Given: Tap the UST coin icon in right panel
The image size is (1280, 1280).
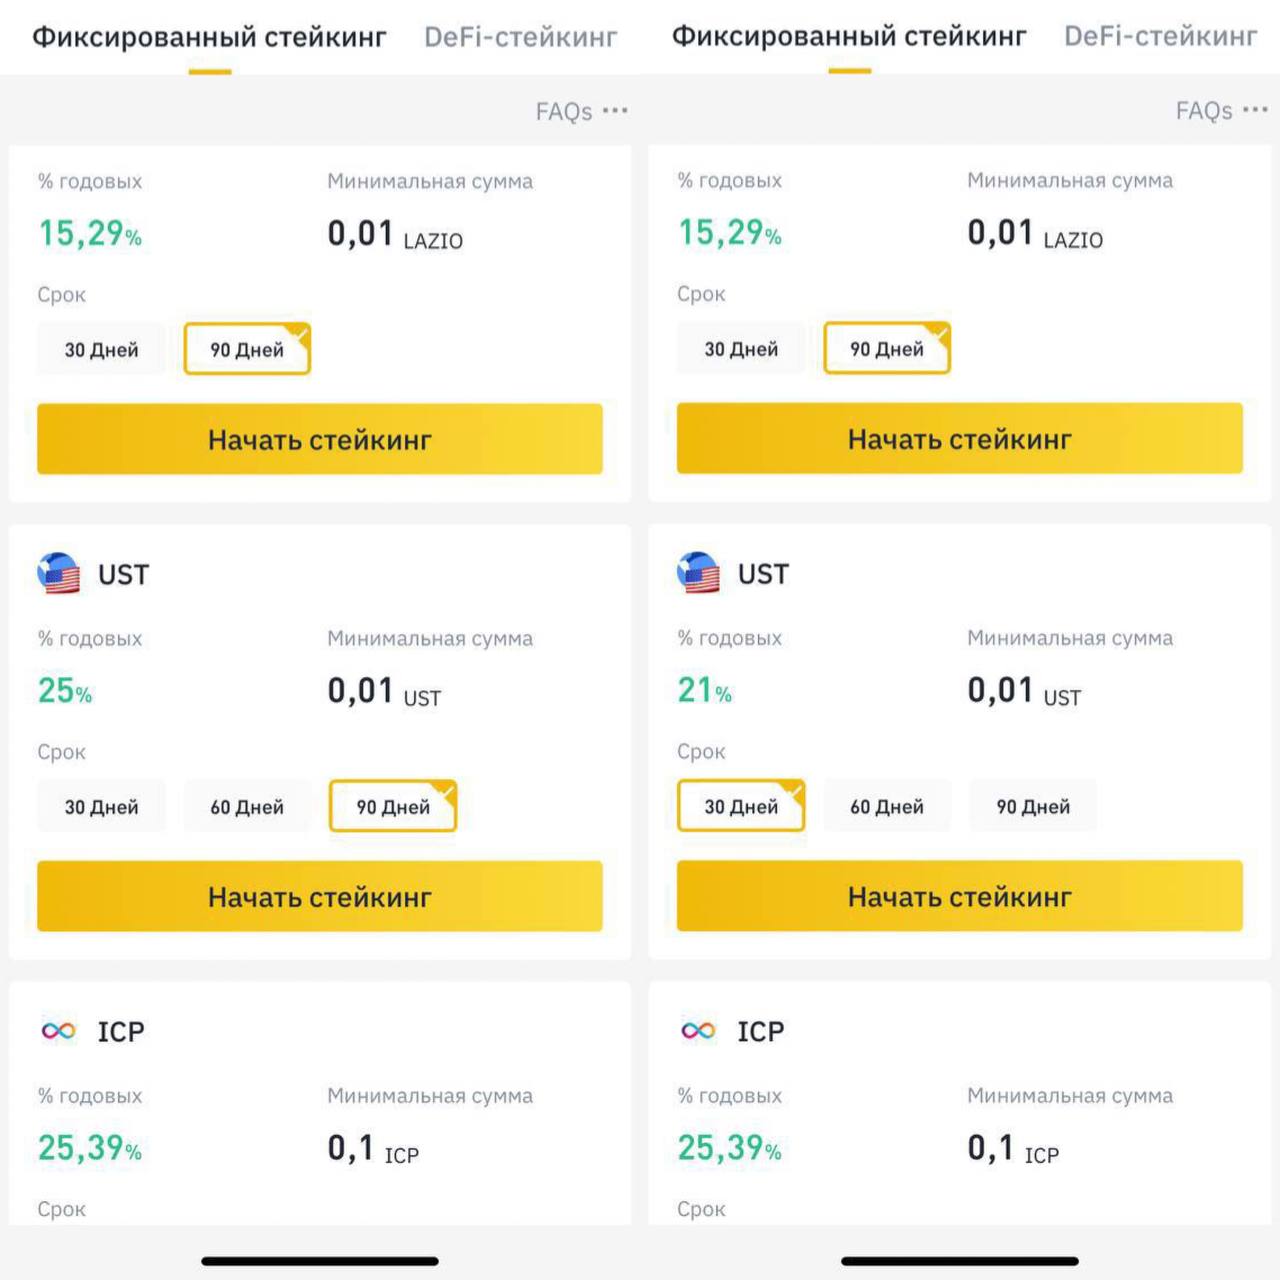Looking at the screenshot, I should coord(699,573).
